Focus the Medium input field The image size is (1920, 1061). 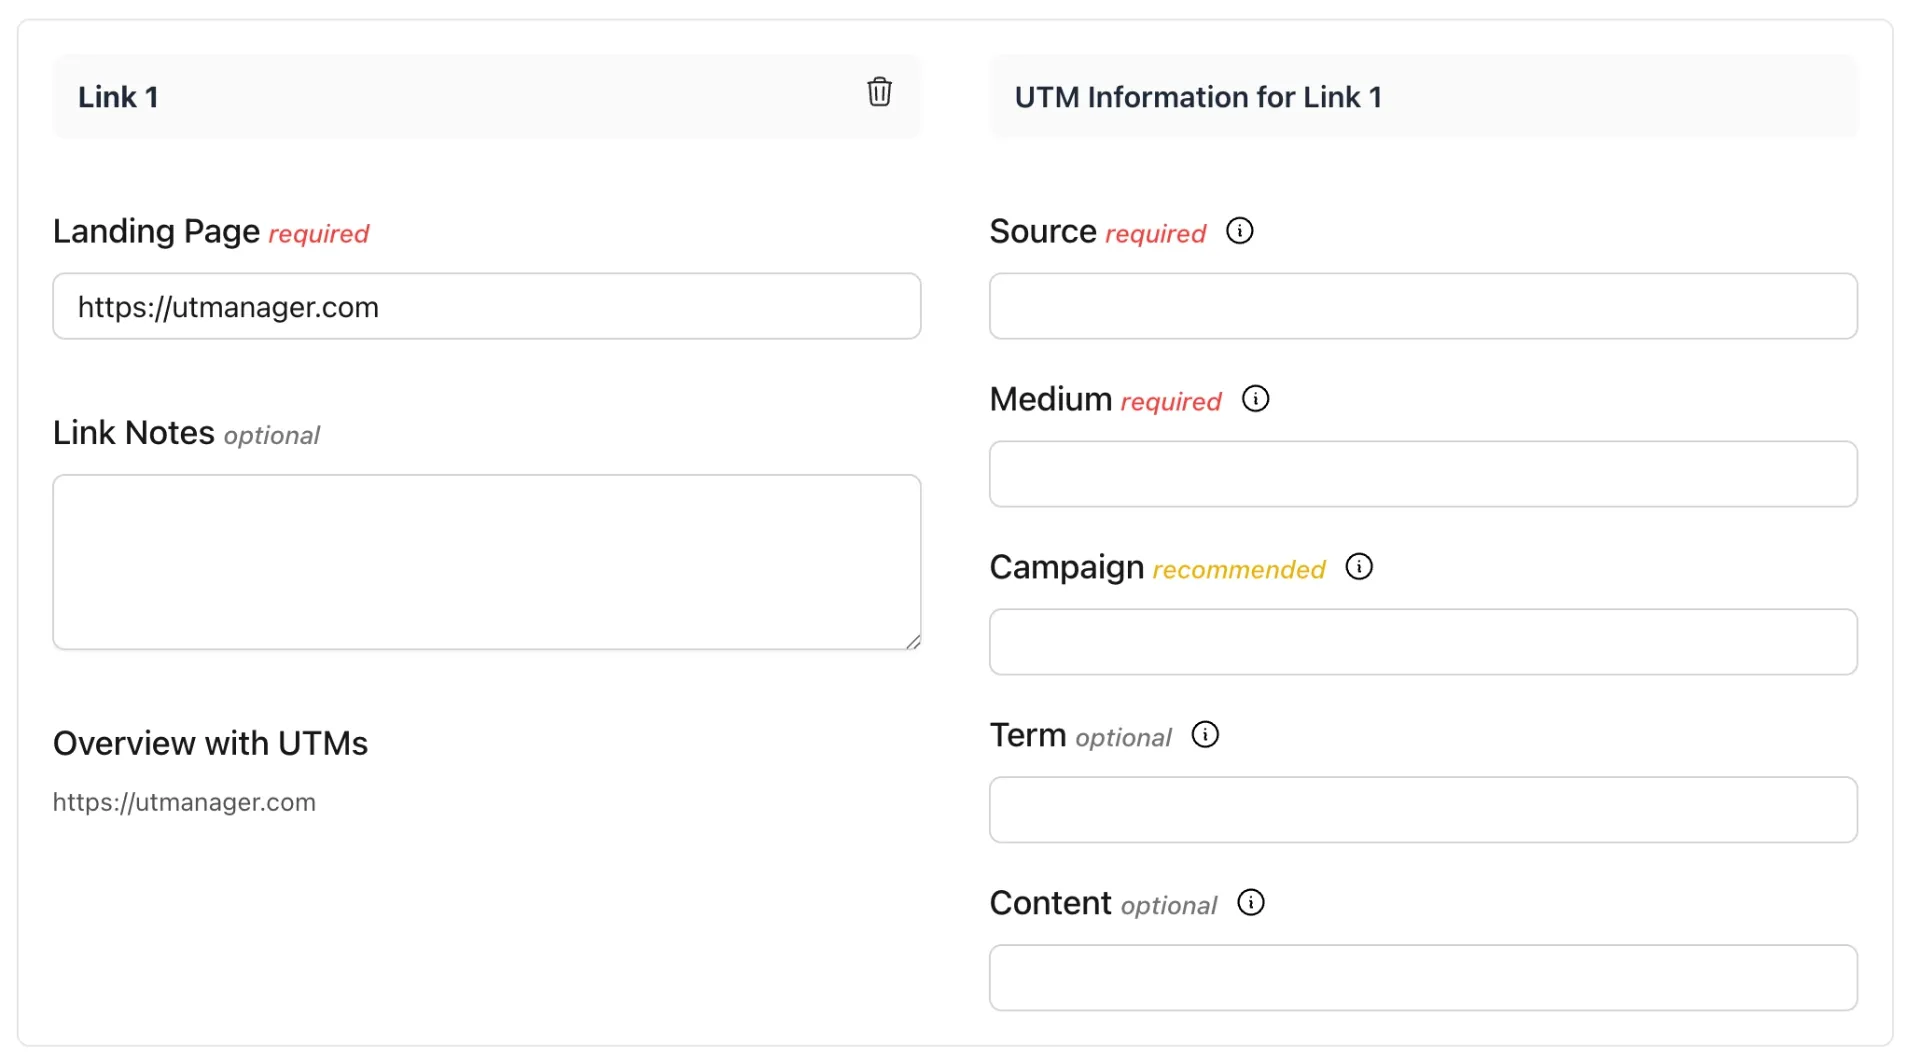tap(1423, 474)
